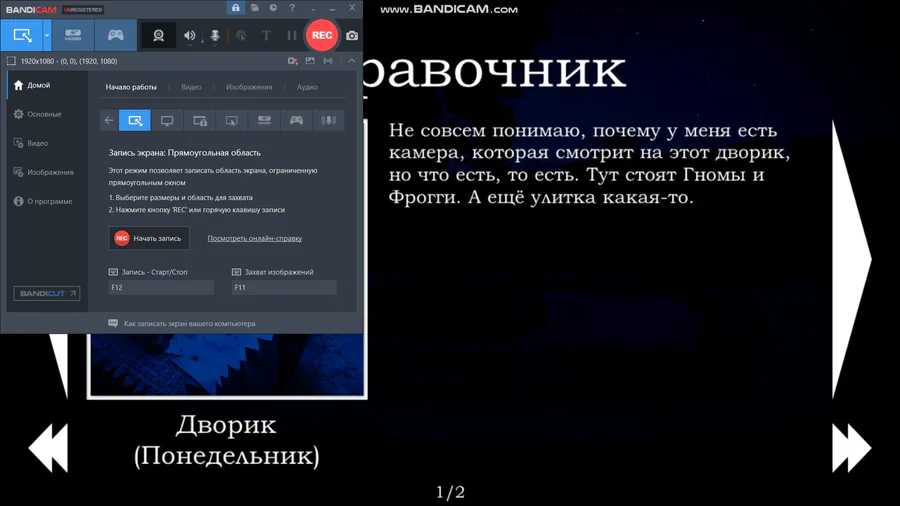Toggle the webcam overlay icon
The height and width of the screenshot is (506, 900).
(x=158, y=35)
